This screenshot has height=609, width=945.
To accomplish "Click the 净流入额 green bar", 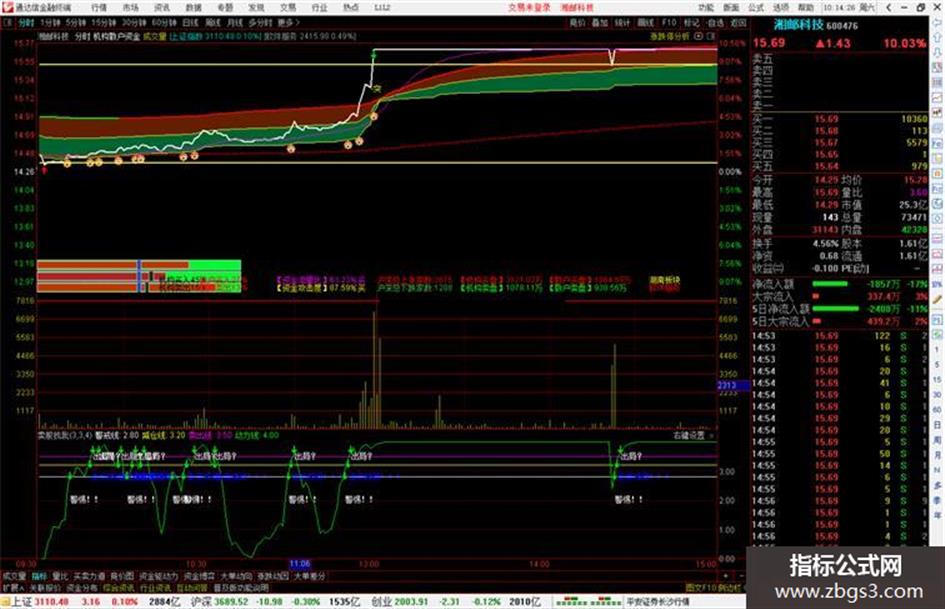I will [x=829, y=283].
